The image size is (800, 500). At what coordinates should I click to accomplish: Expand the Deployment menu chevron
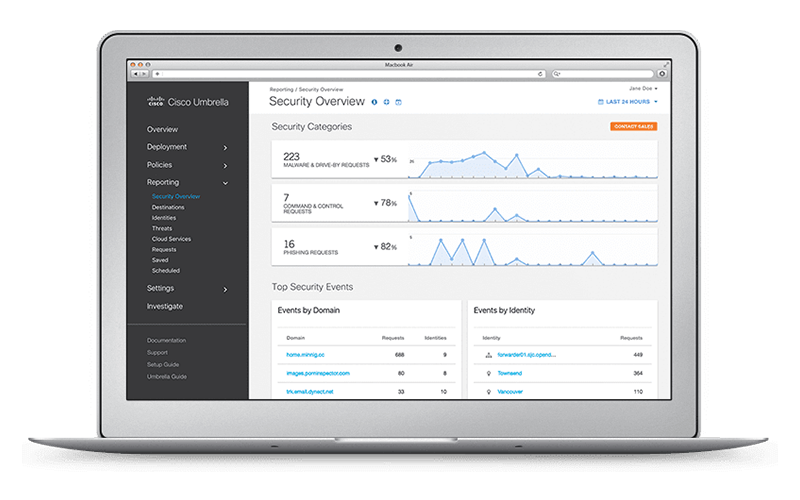(225, 148)
